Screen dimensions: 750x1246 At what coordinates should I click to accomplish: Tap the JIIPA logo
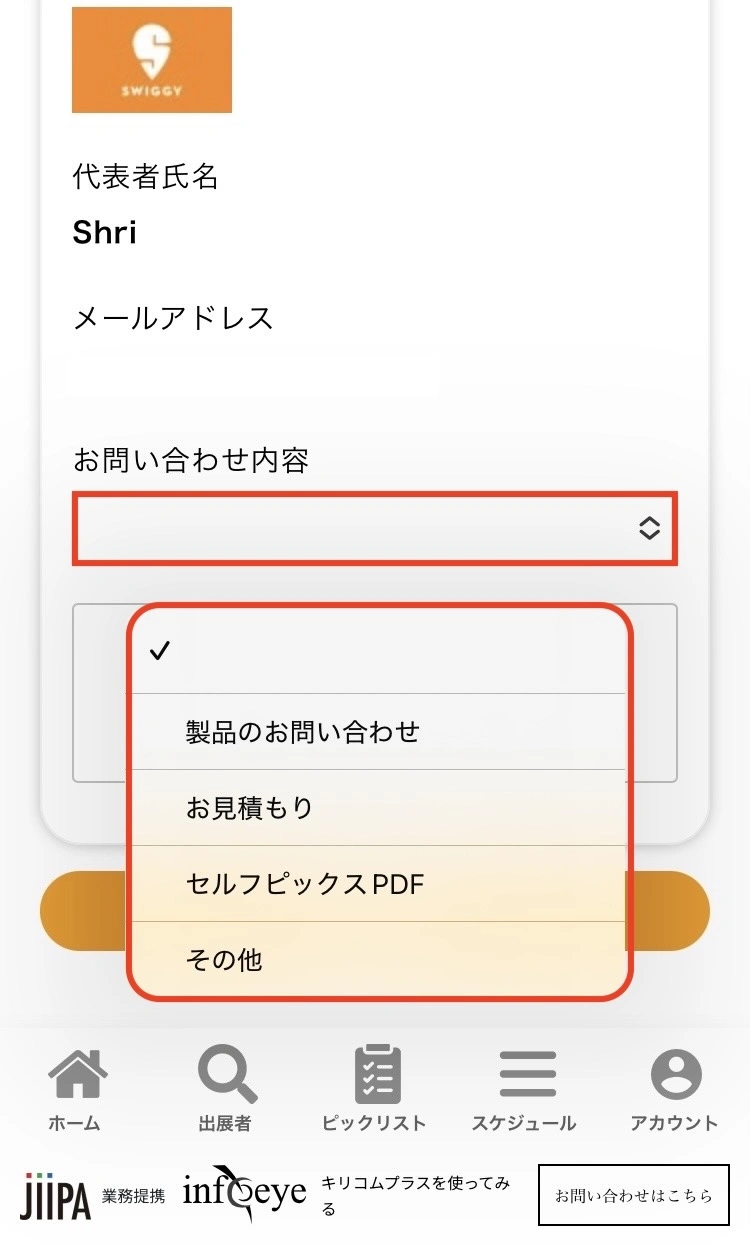pos(55,1196)
